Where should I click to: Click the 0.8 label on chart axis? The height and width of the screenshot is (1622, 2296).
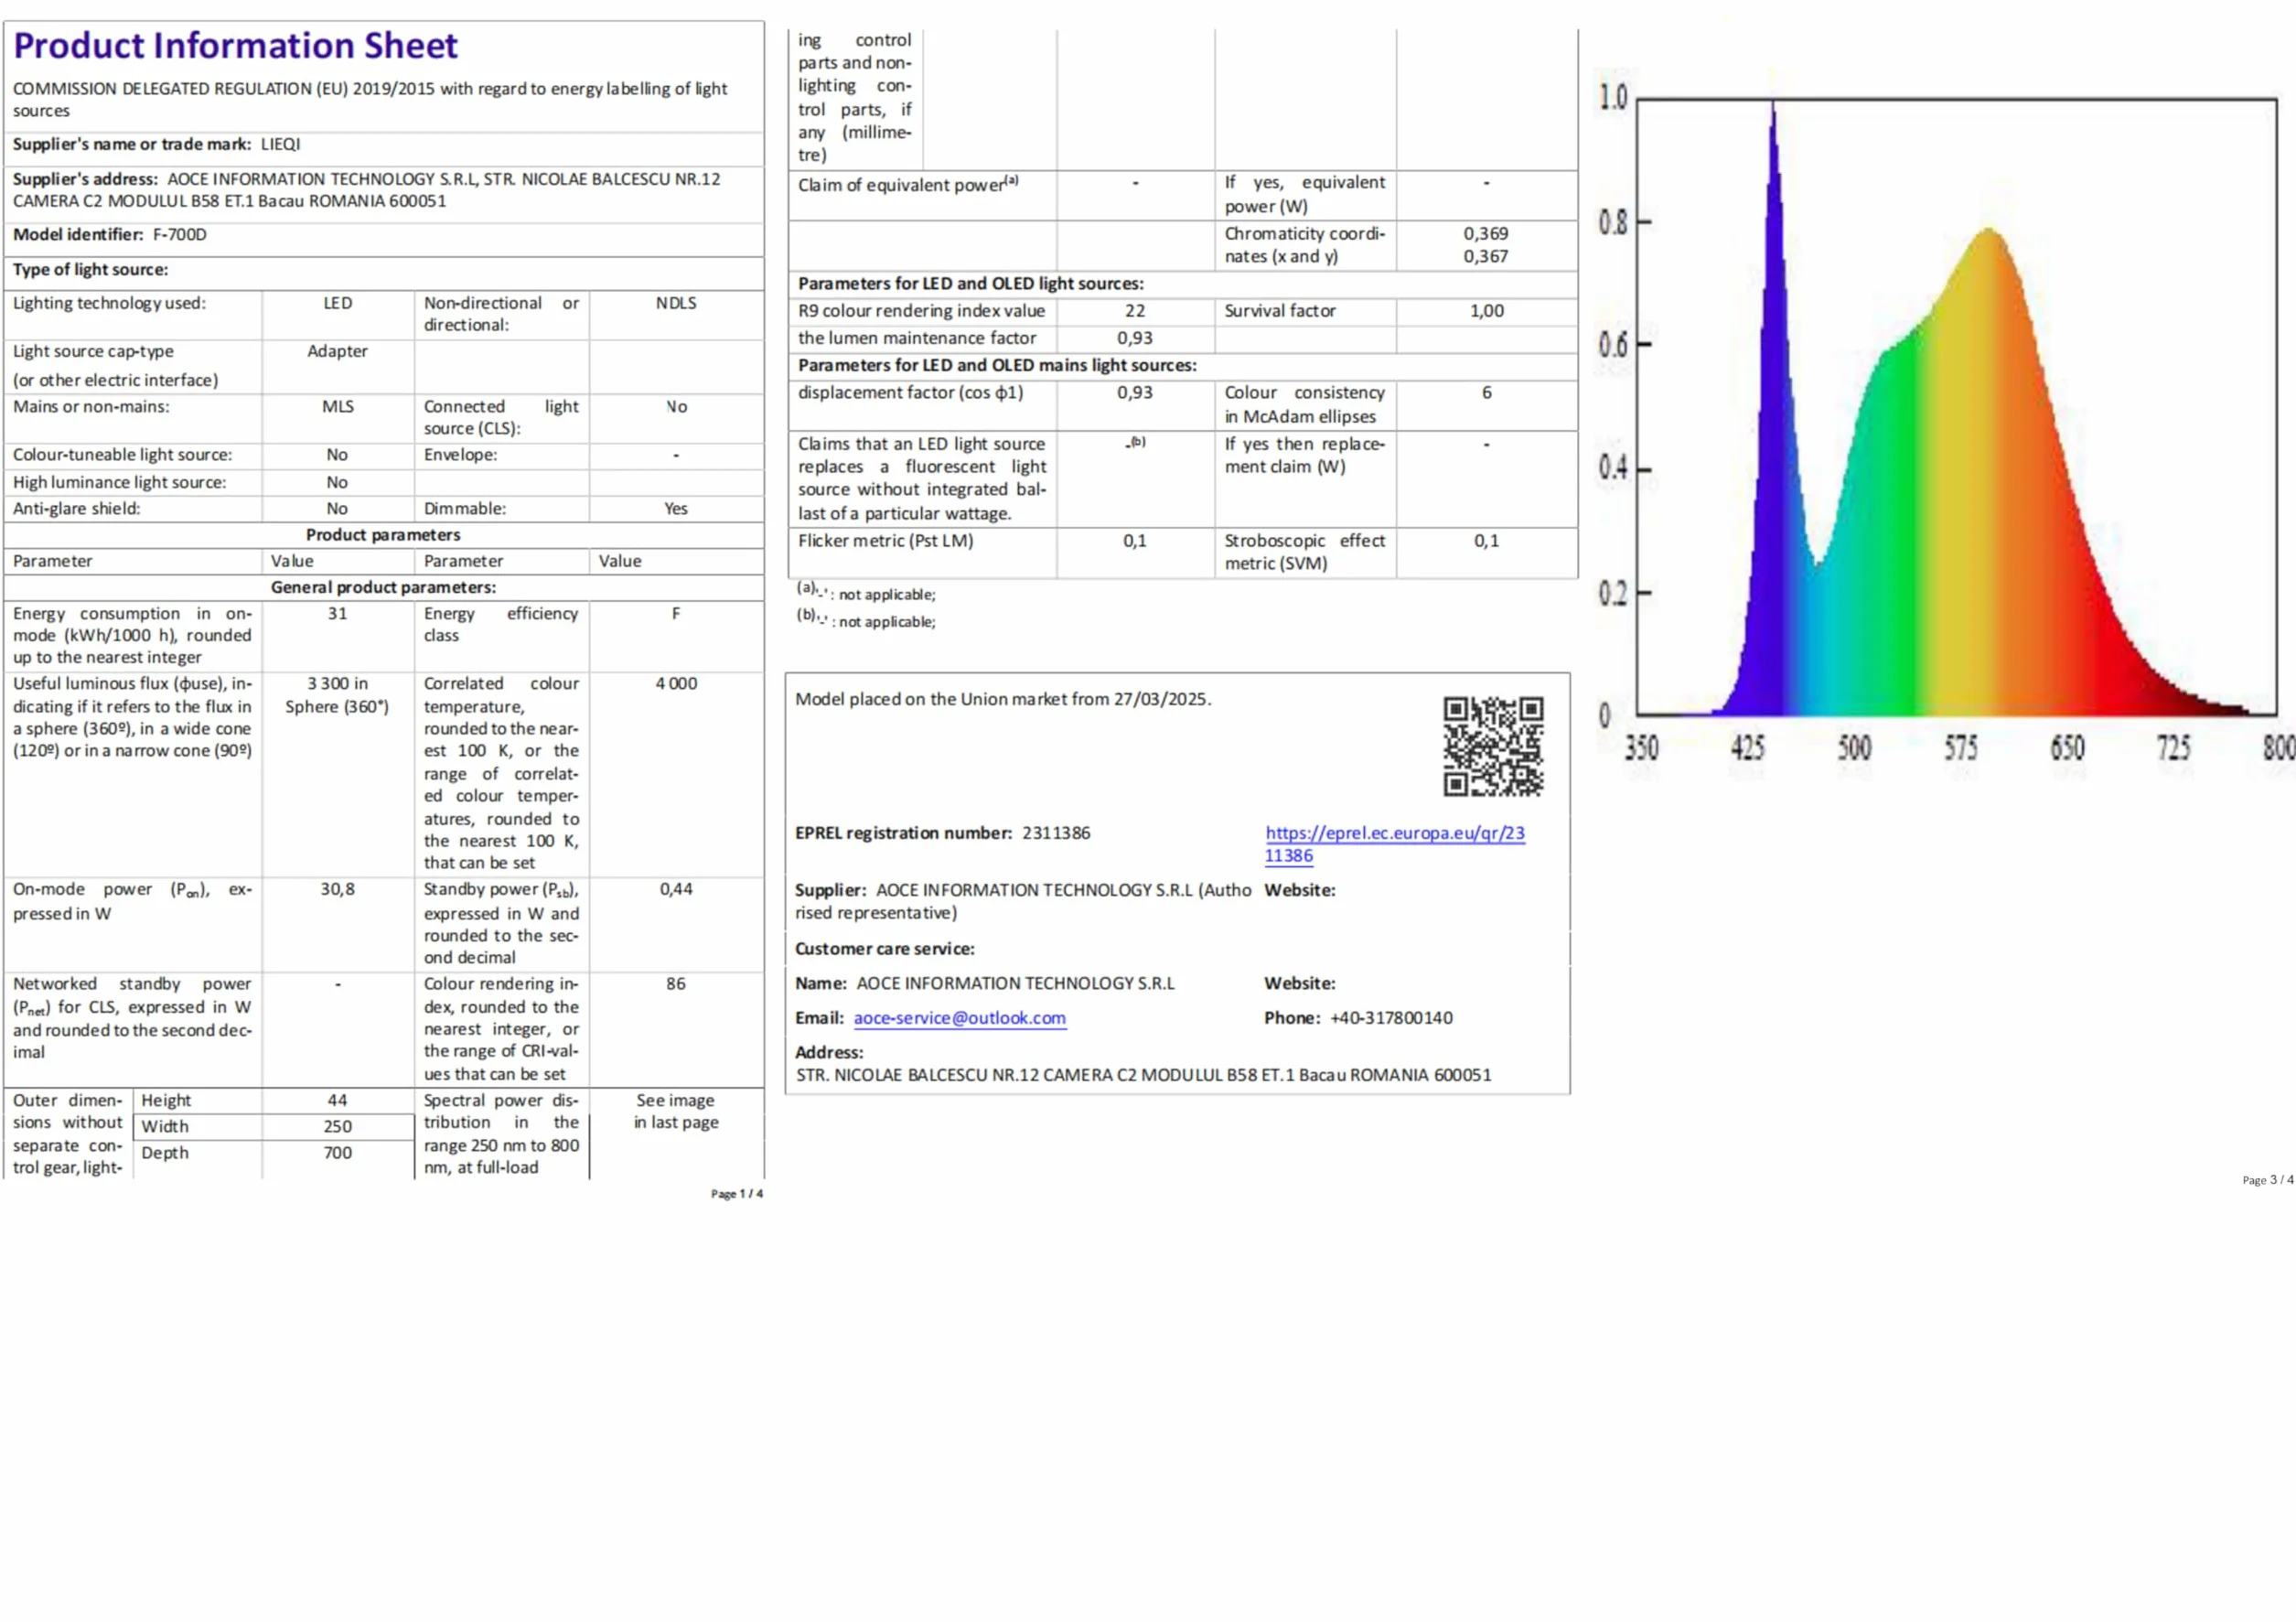coord(1613,221)
